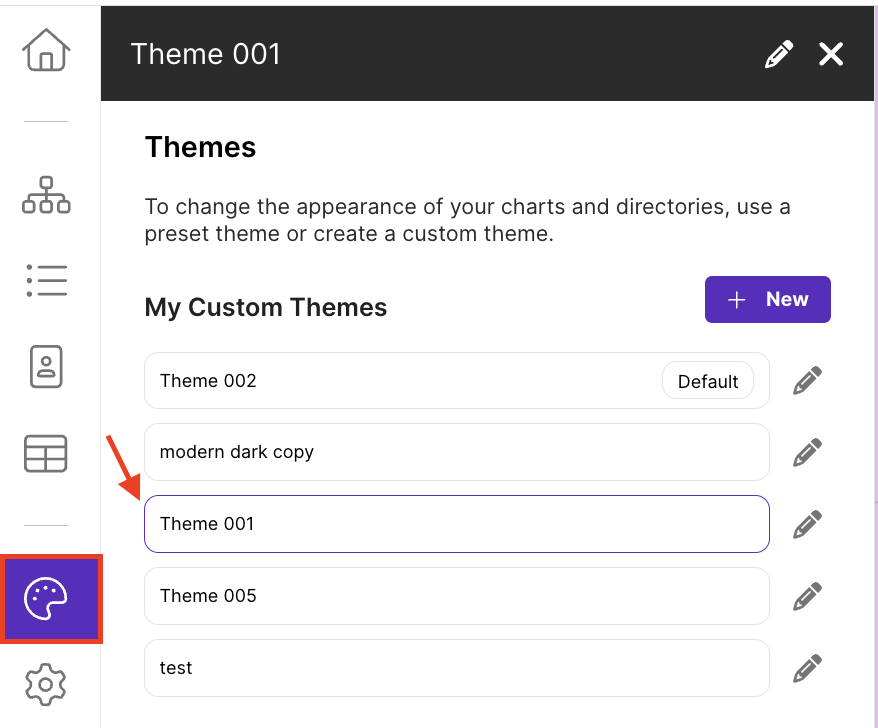Viewport: 878px width, 728px height.
Task: Create a new custom theme
Action: click(x=768, y=300)
